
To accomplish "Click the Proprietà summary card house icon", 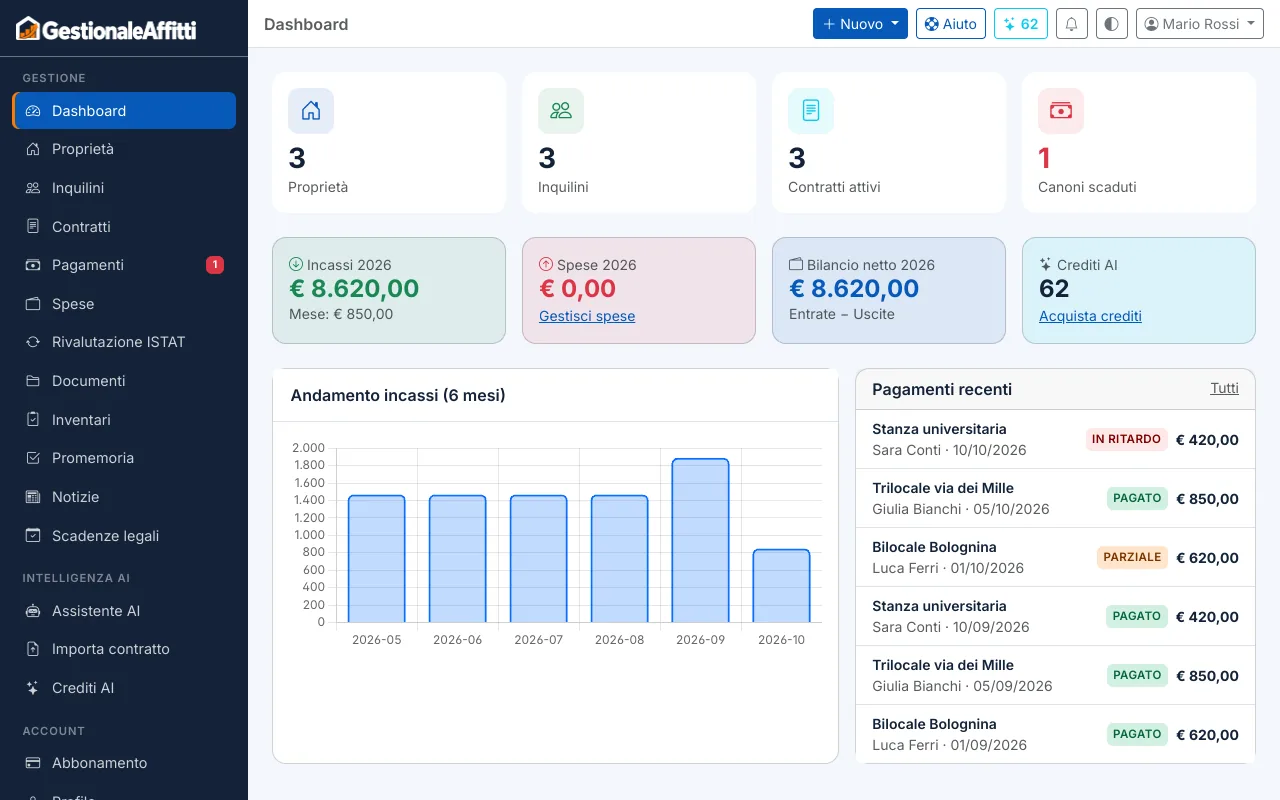I will [311, 111].
